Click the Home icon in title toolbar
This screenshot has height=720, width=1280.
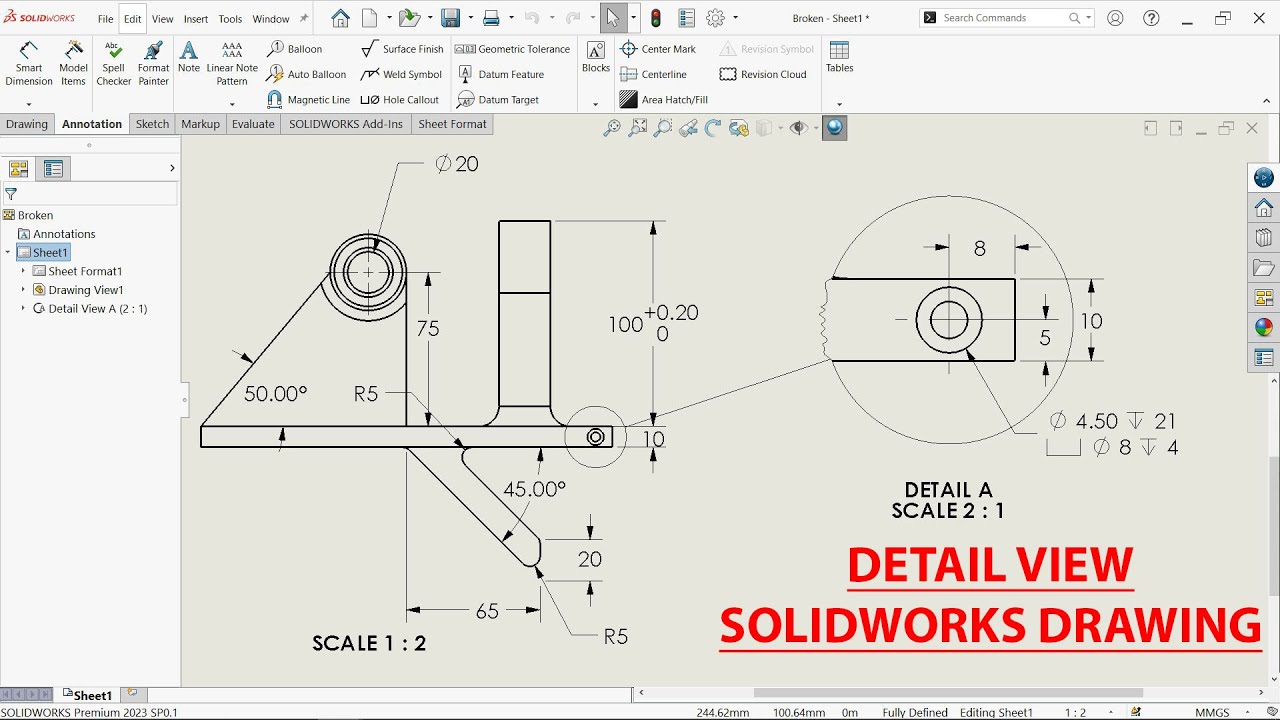click(340, 18)
